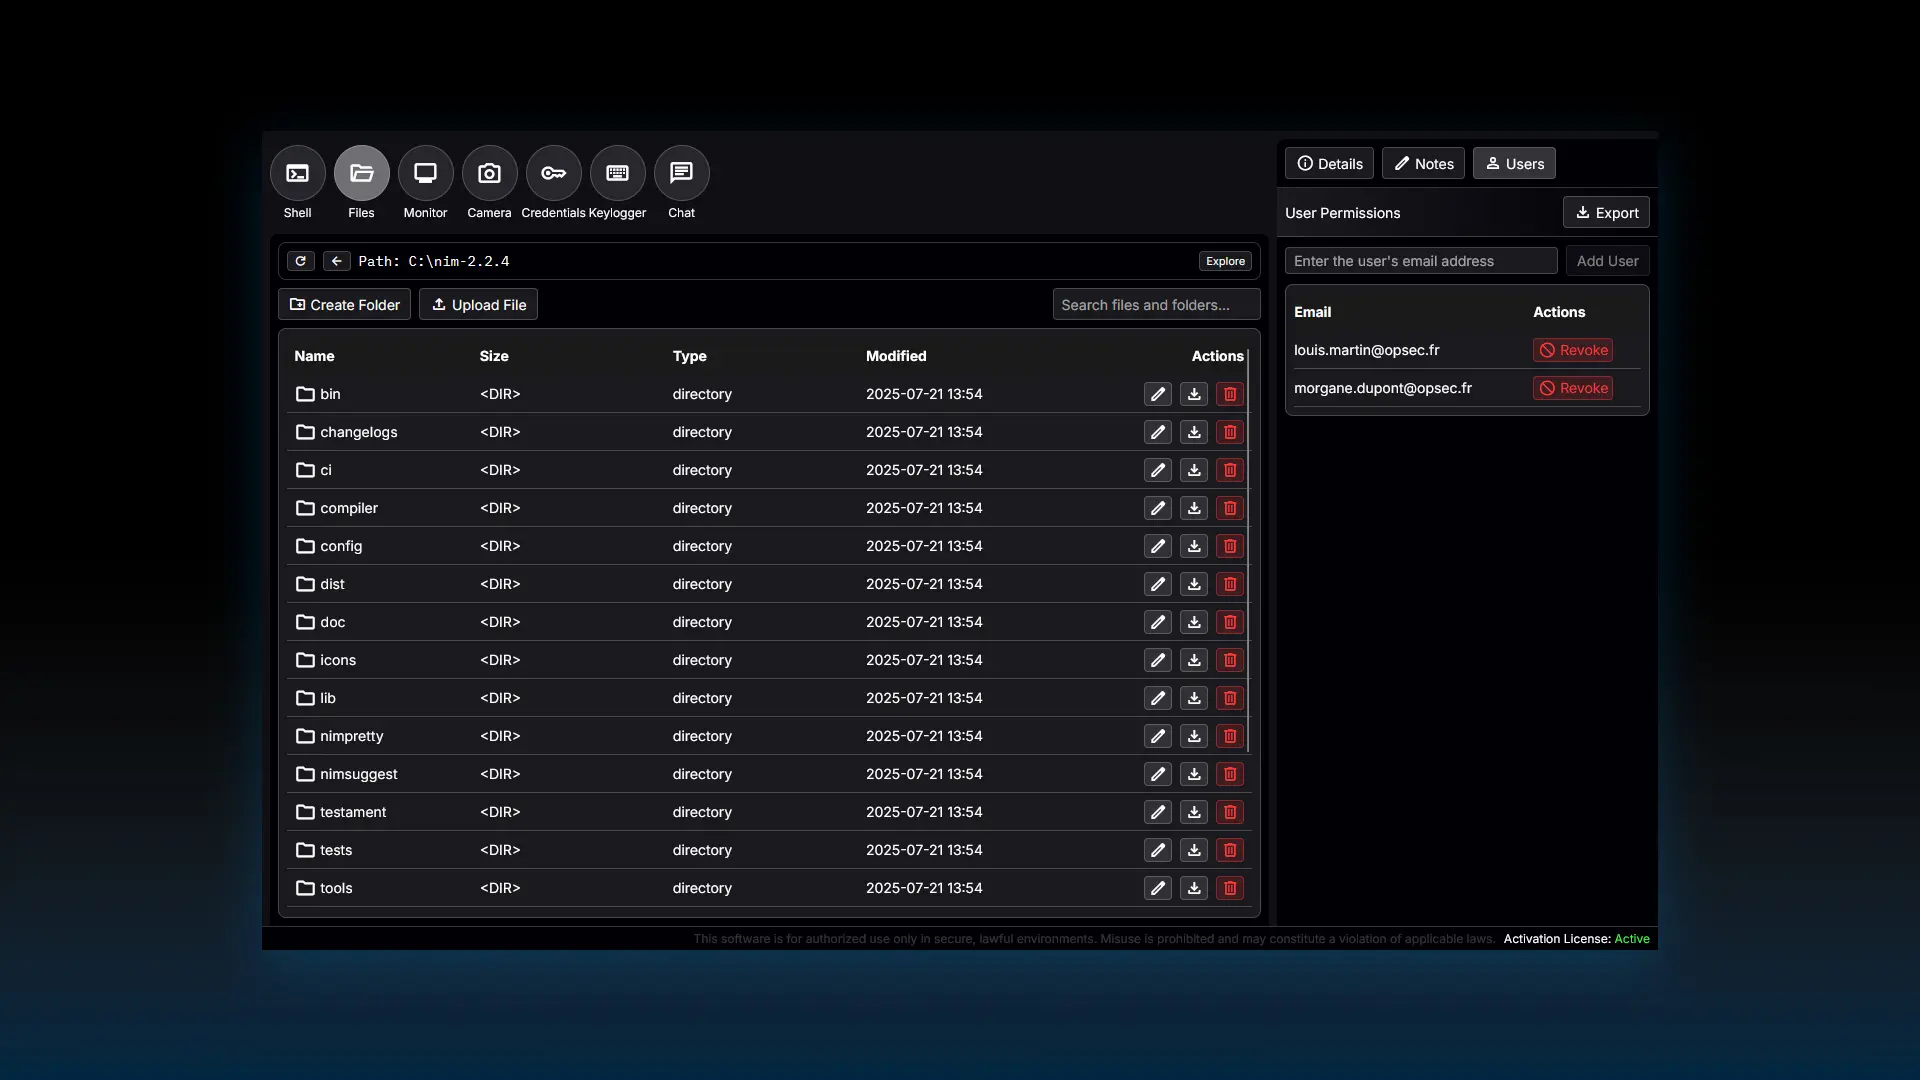Focus the search files and folders field
Screen dimensions: 1920x1080
point(1155,305)
